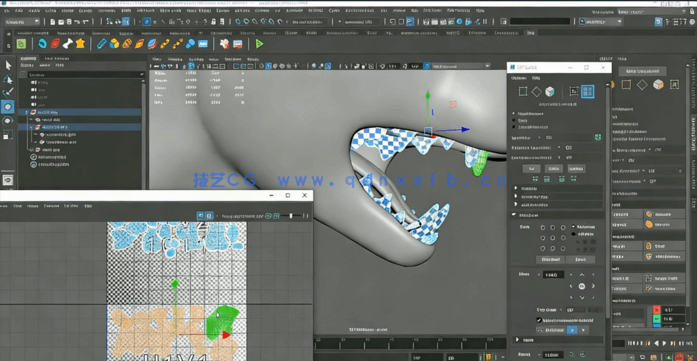This screenshot has width=697, height=361.
Task: Click first of three buttons in UV Toolkit
Action: pos(531,168)
